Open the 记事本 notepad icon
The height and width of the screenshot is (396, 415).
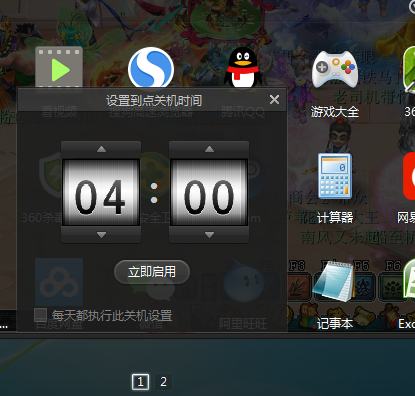(334, 282)
